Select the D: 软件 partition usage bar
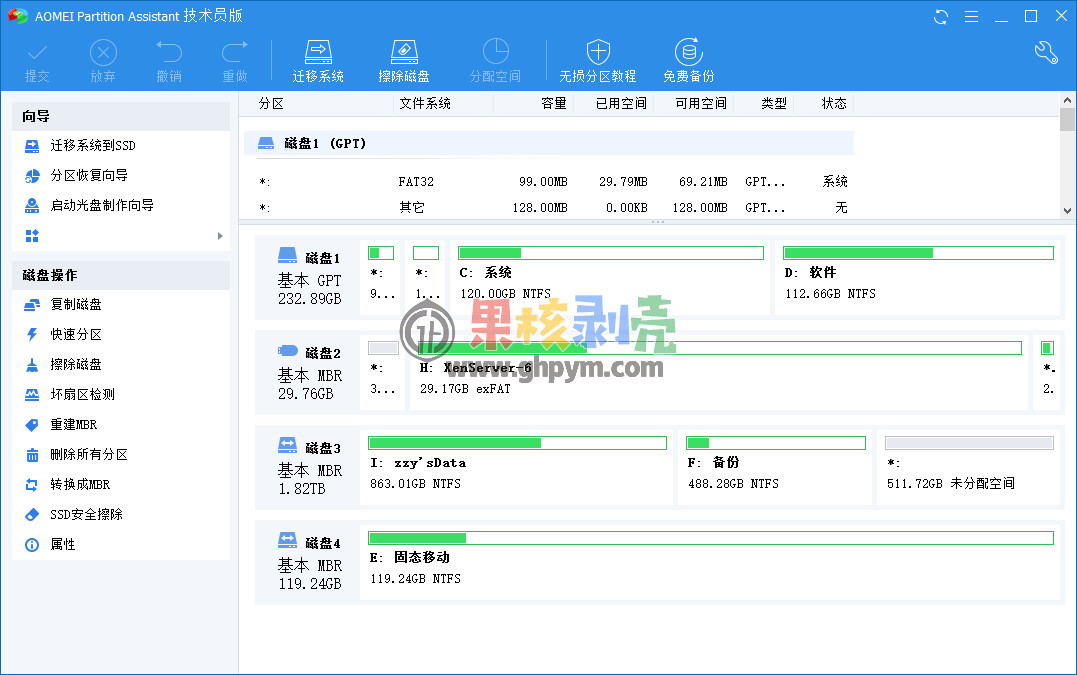Screen dimensions: 1077x675 (x=918, y=253)
